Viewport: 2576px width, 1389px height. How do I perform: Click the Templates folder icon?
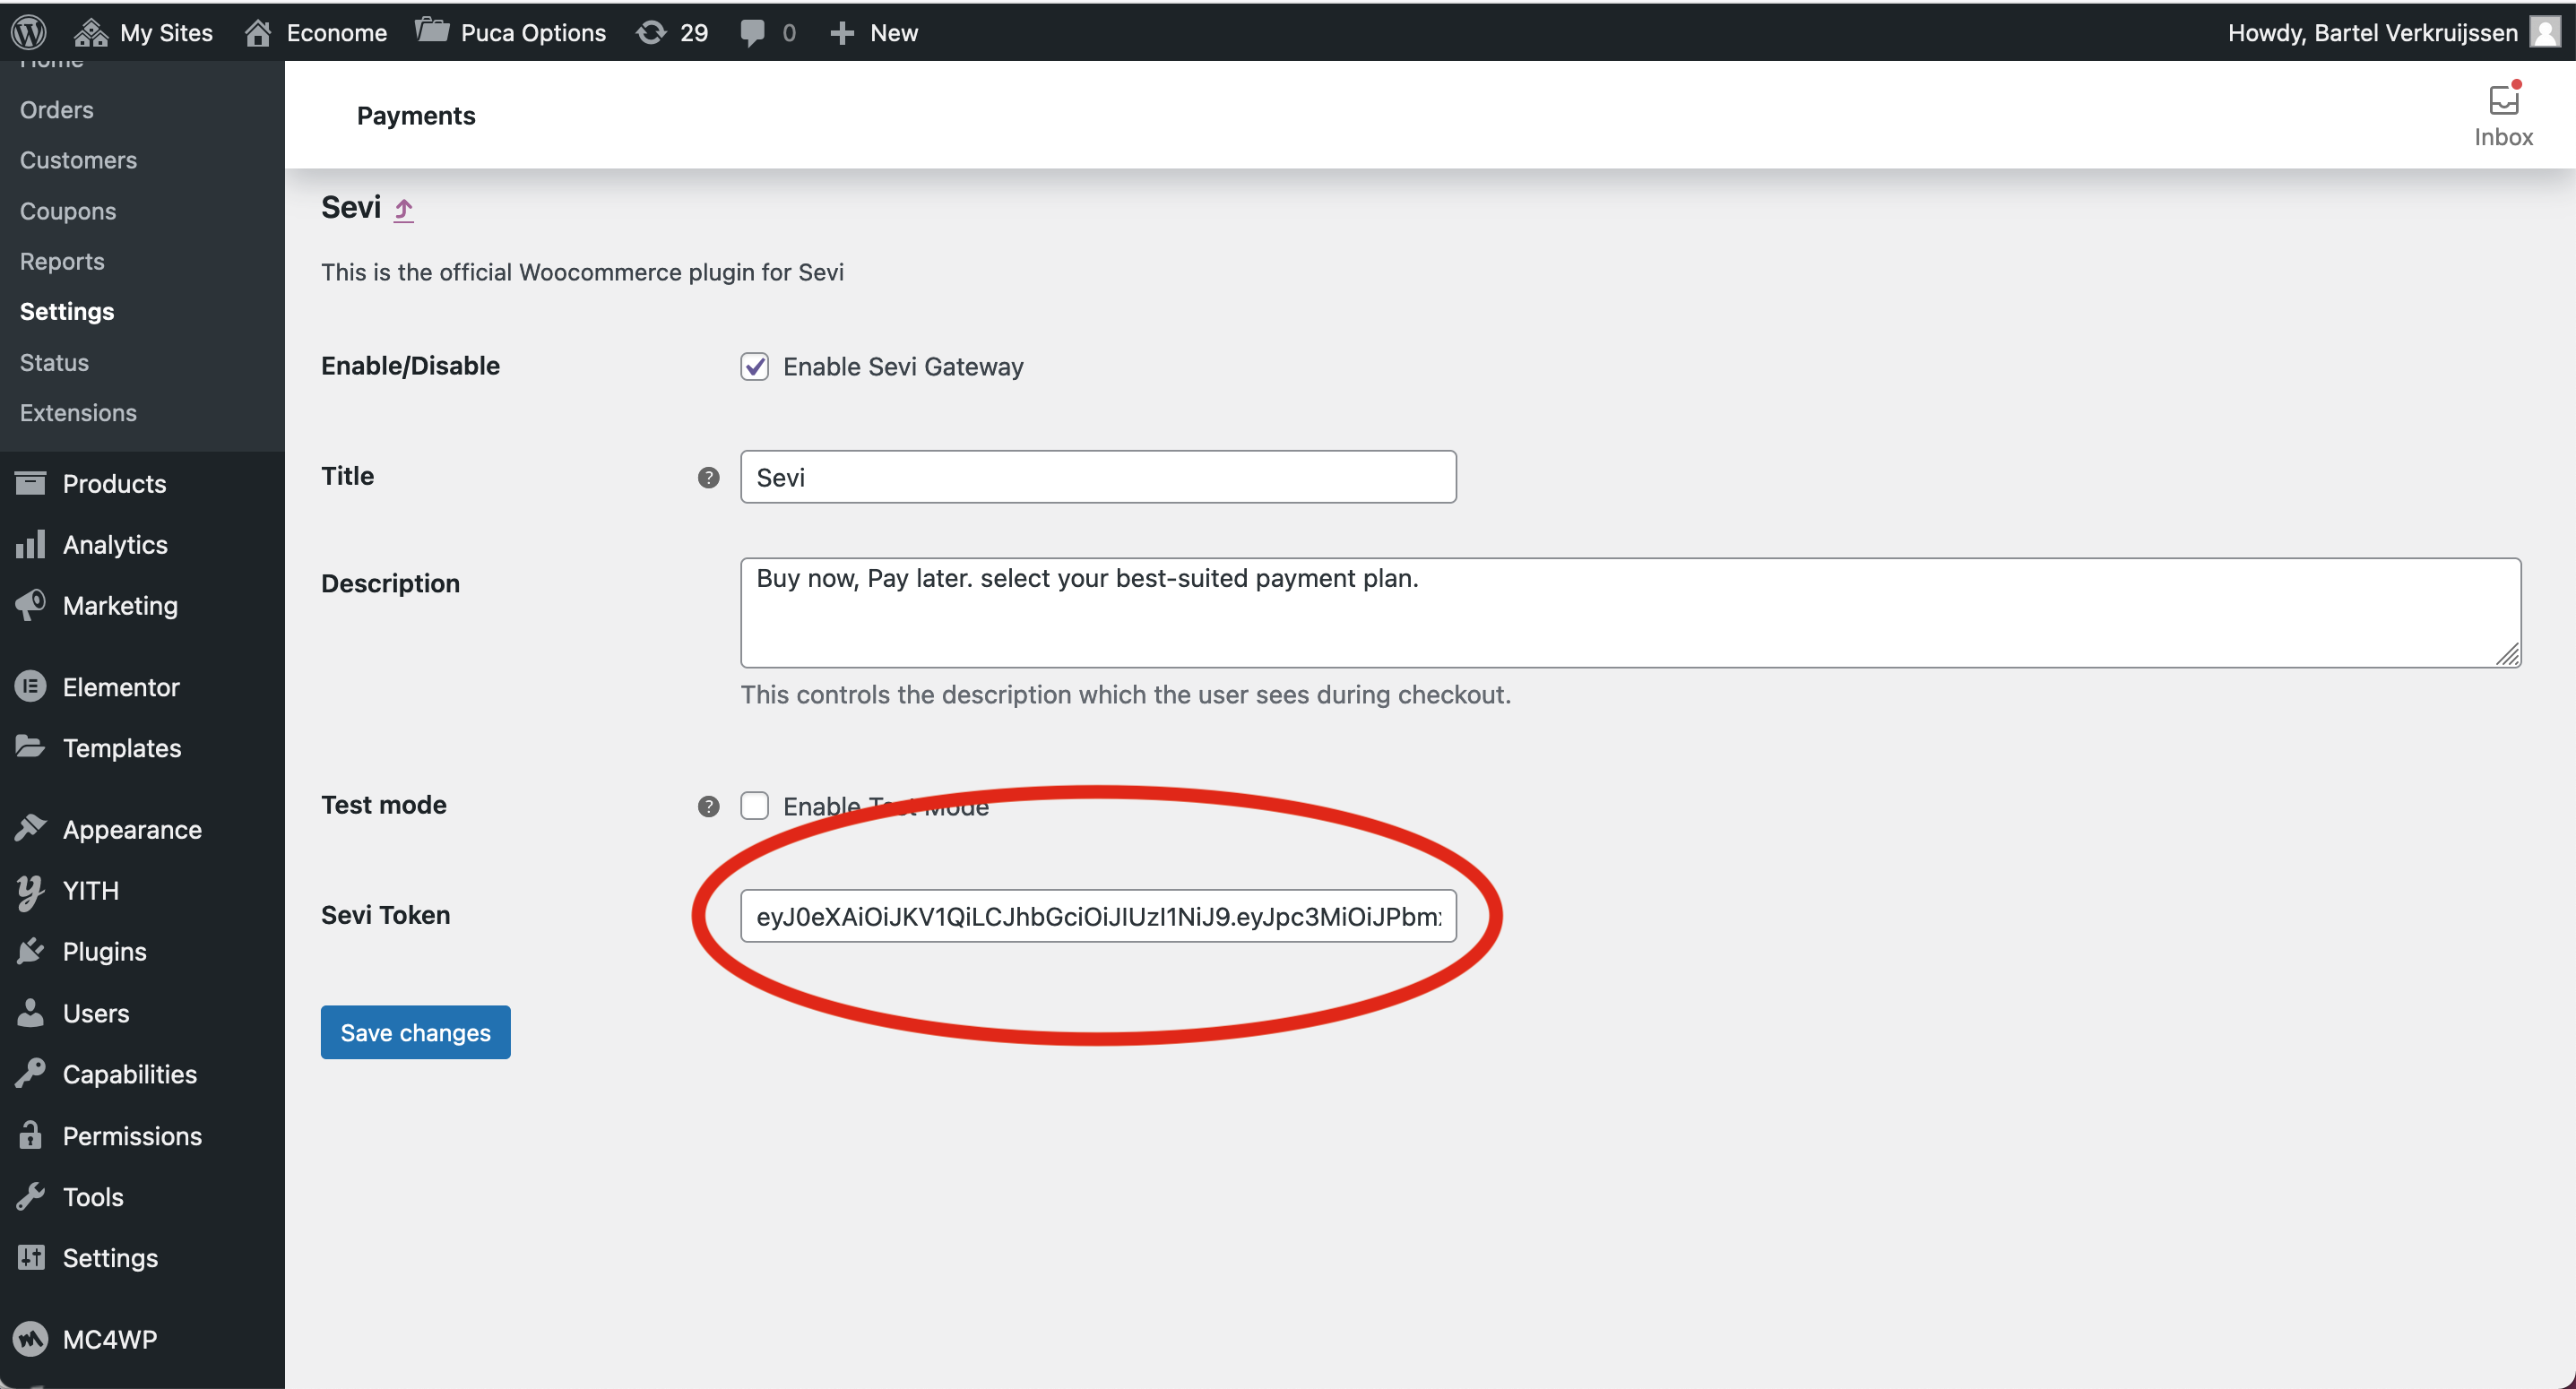click(x=30, y=747)
